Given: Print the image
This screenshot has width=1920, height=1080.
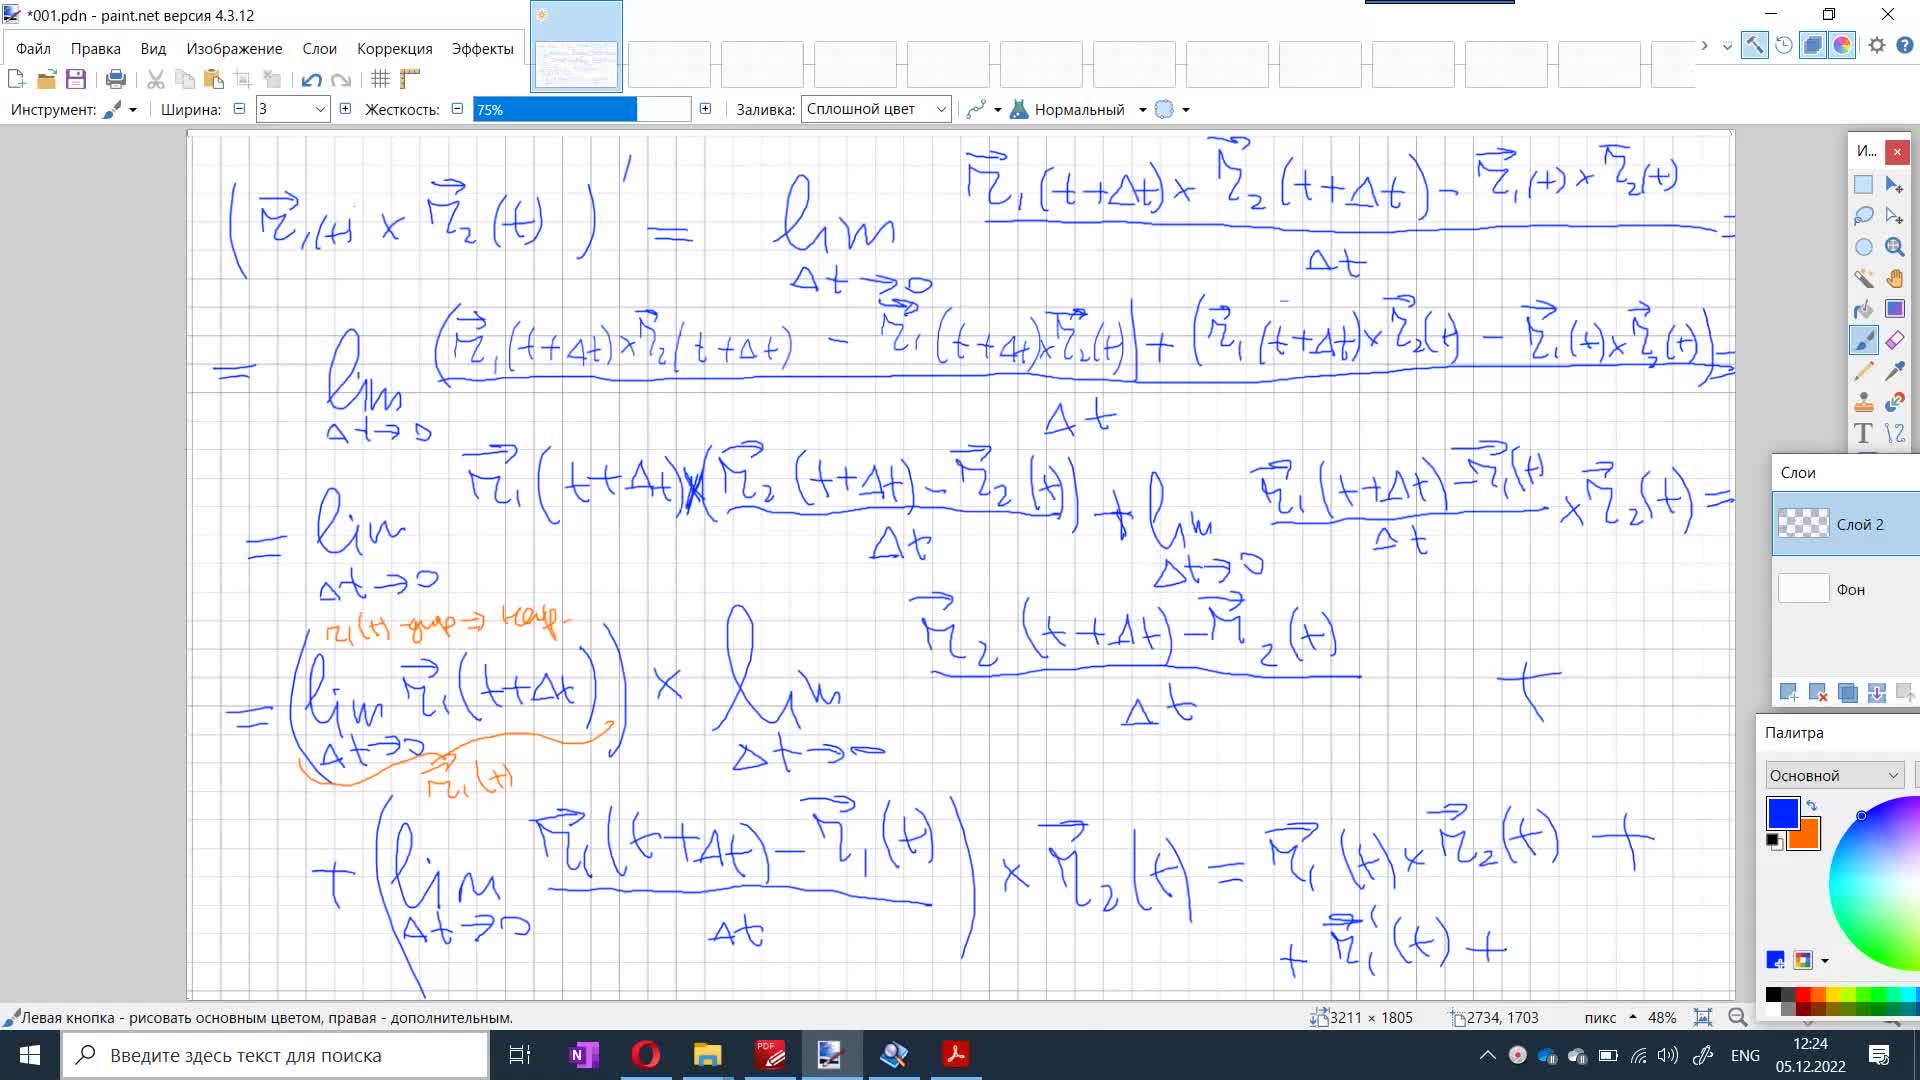Looking at the screenshot, I should coord(116,79).
